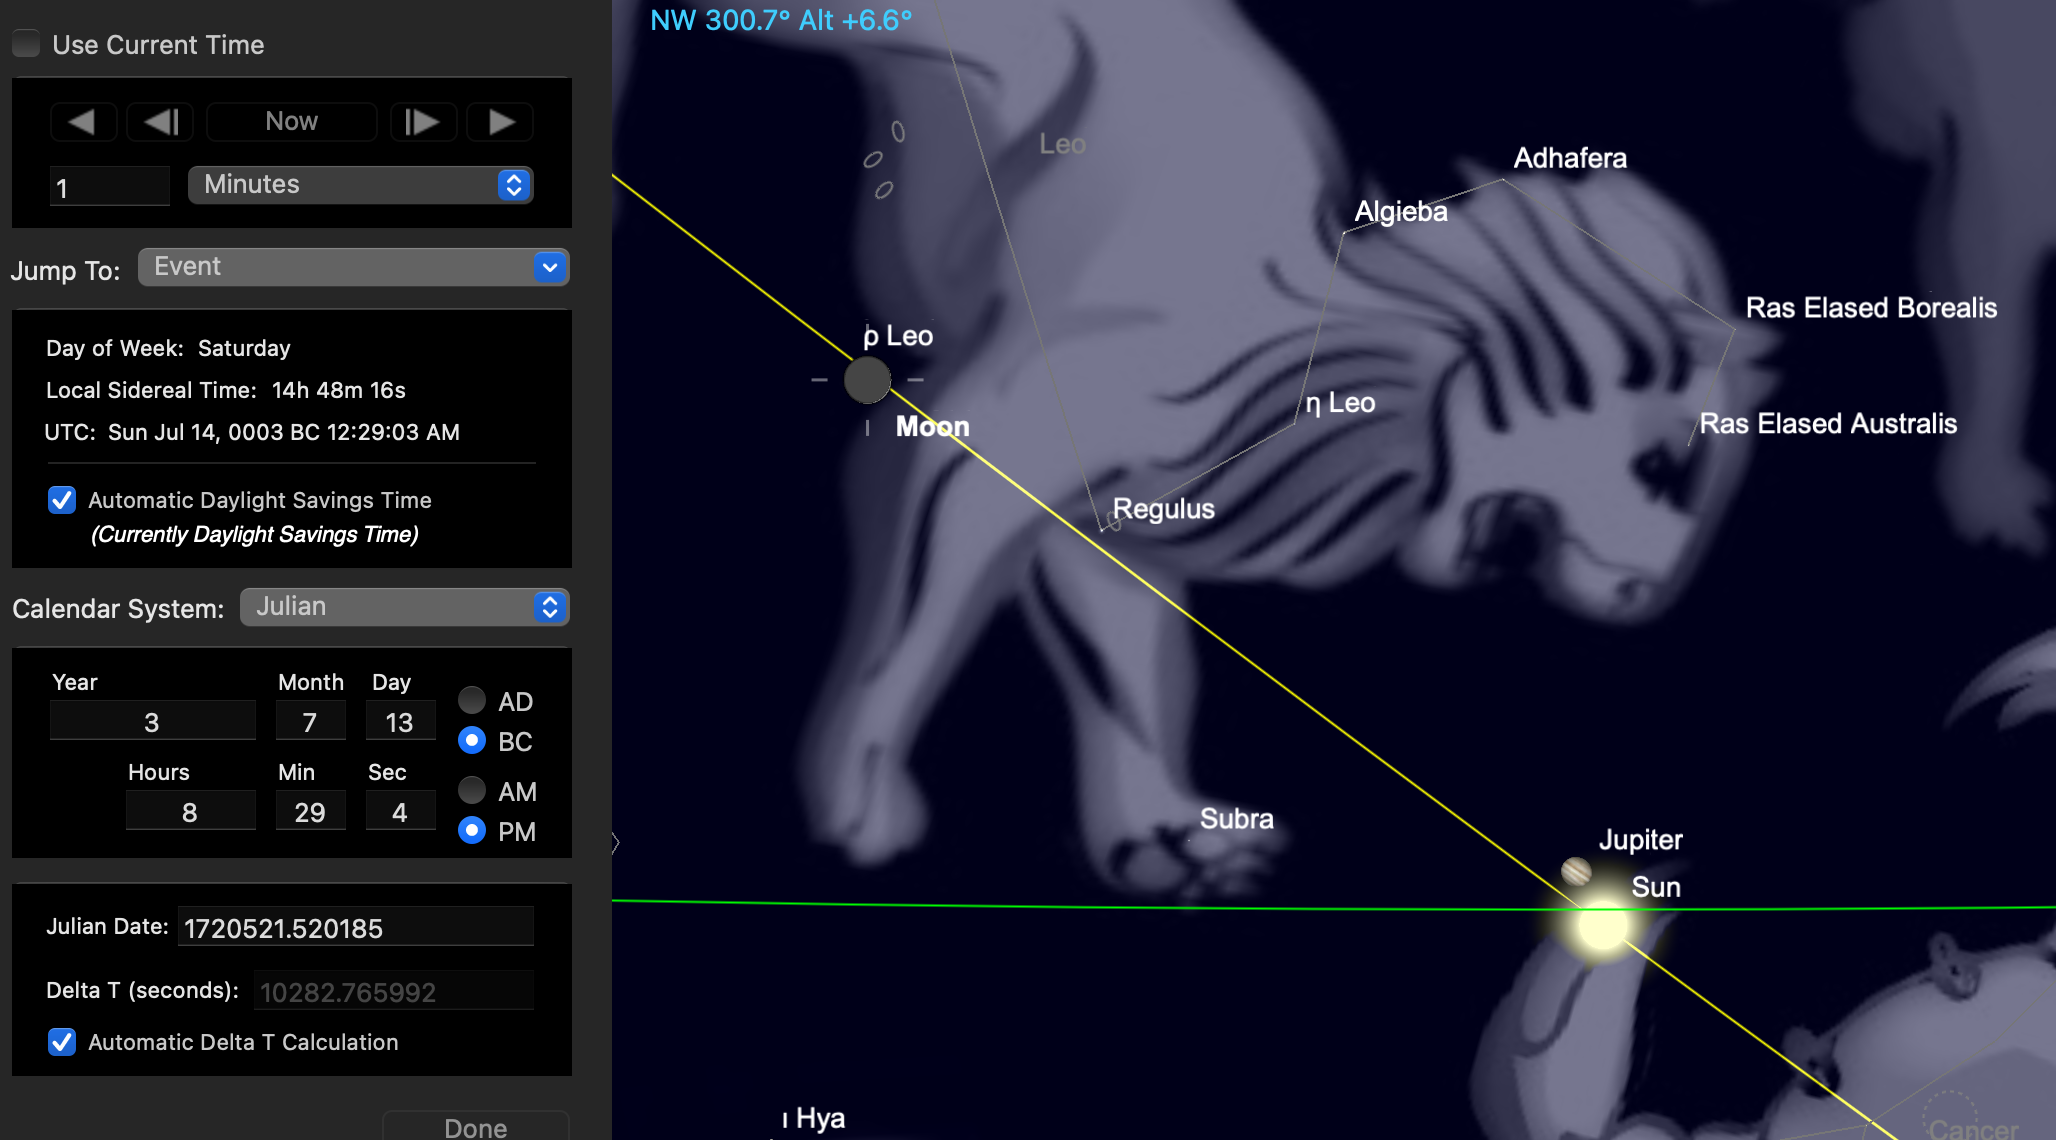The image size is (2056, 1140).
Task: Click the Local Sidereal Time value
Action: (339, 390)
